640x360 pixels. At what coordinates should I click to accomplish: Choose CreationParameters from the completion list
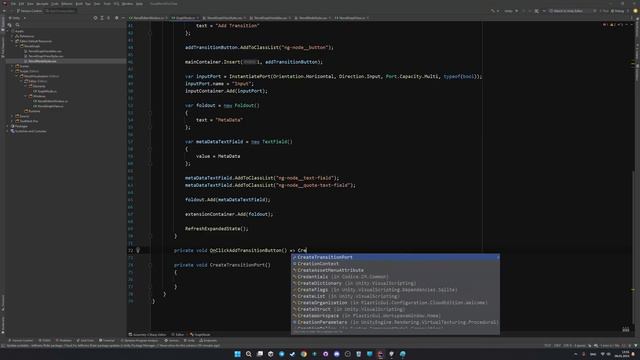coord(395,322)
